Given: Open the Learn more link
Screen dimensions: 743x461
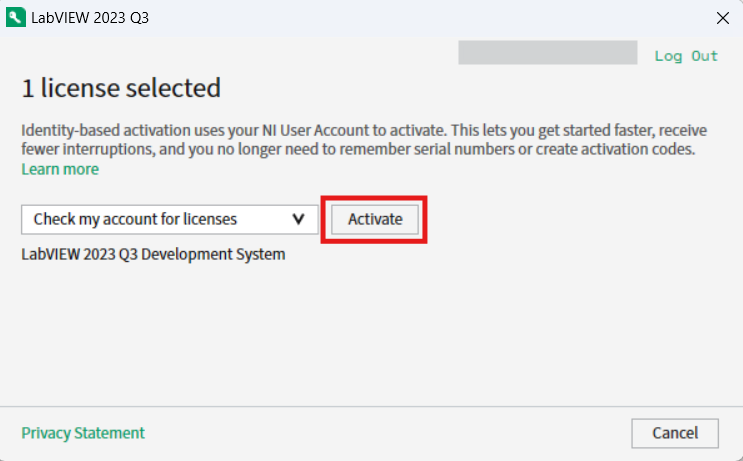Looking at the screenshot, I should tap(60, 169).
